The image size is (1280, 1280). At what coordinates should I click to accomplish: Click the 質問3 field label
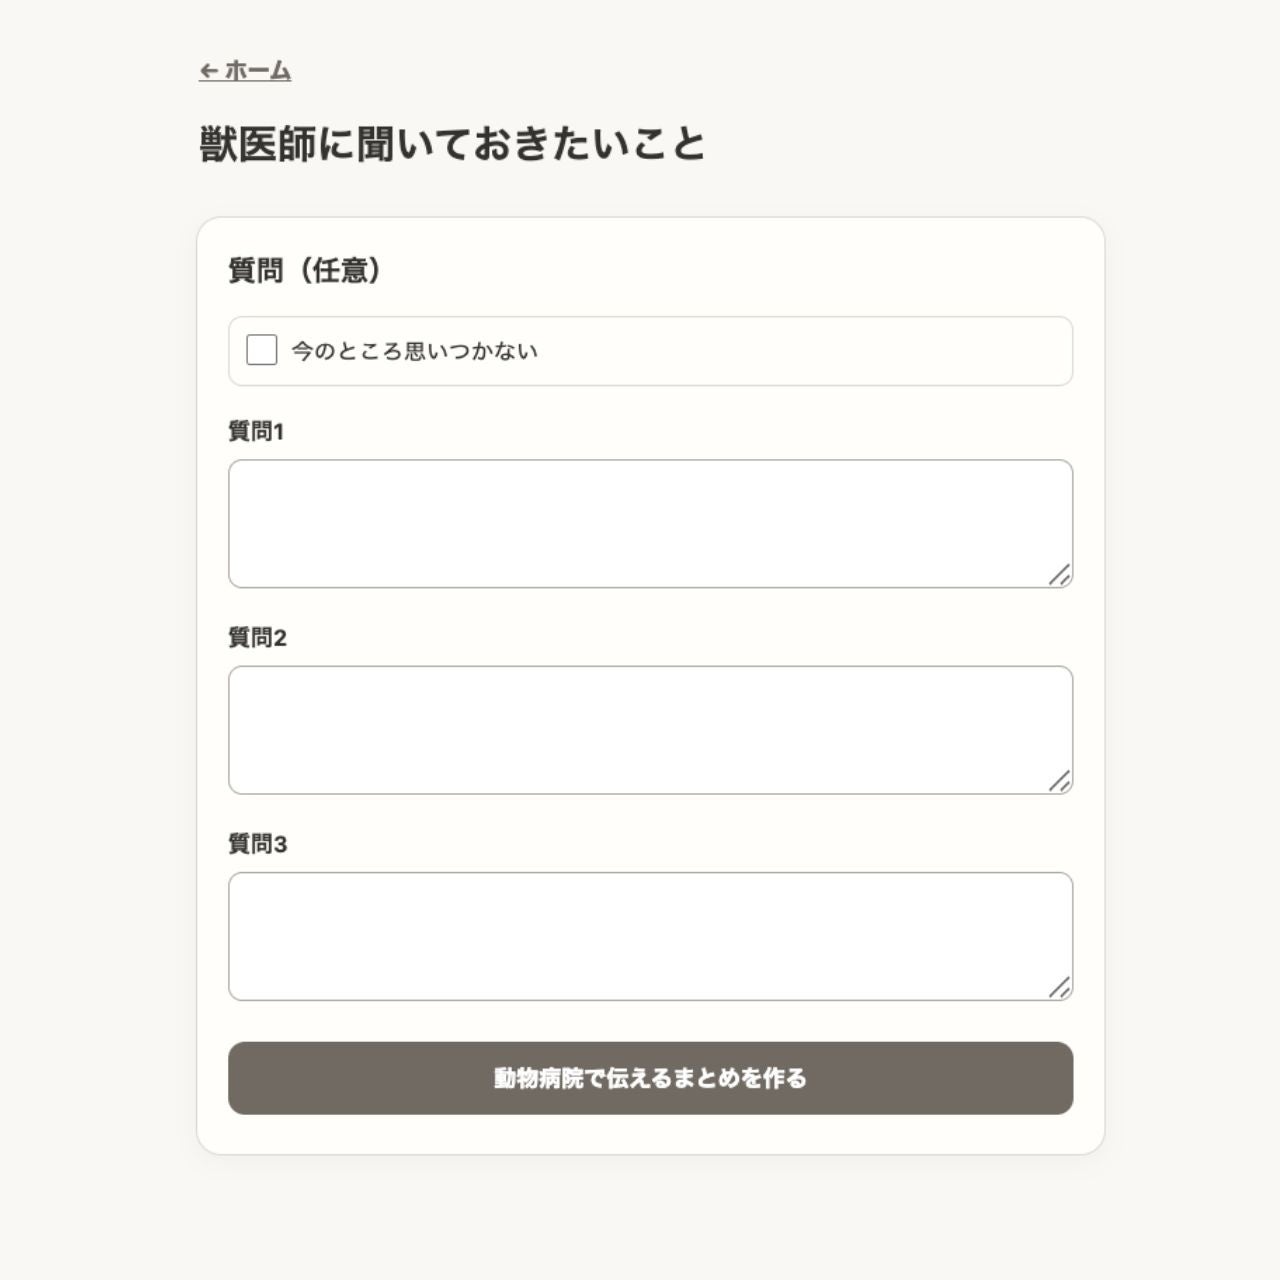point(258,844)
